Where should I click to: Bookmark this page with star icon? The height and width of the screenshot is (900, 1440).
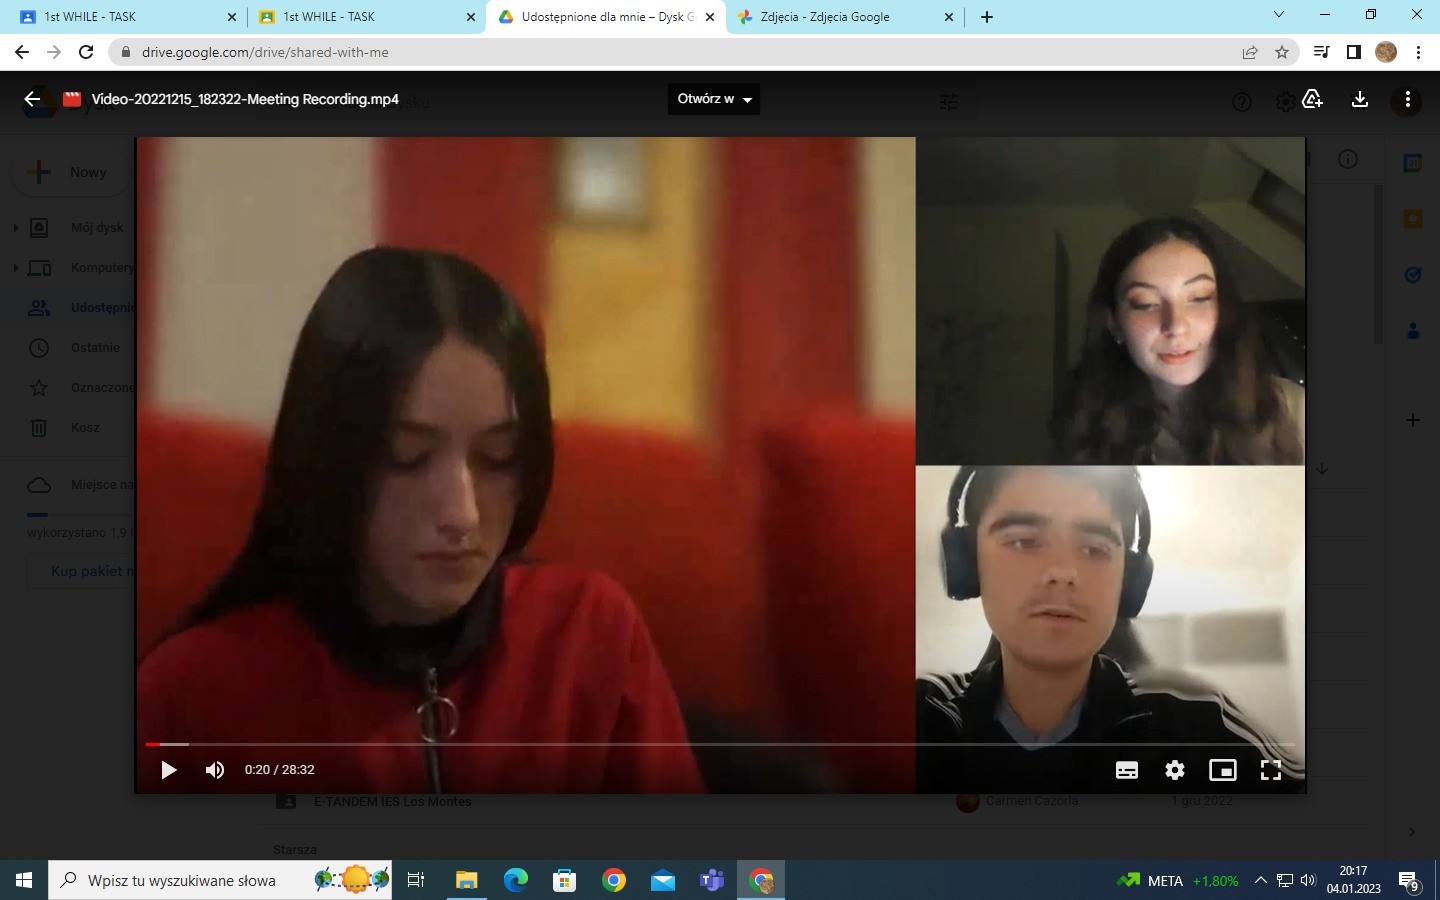1282,53
